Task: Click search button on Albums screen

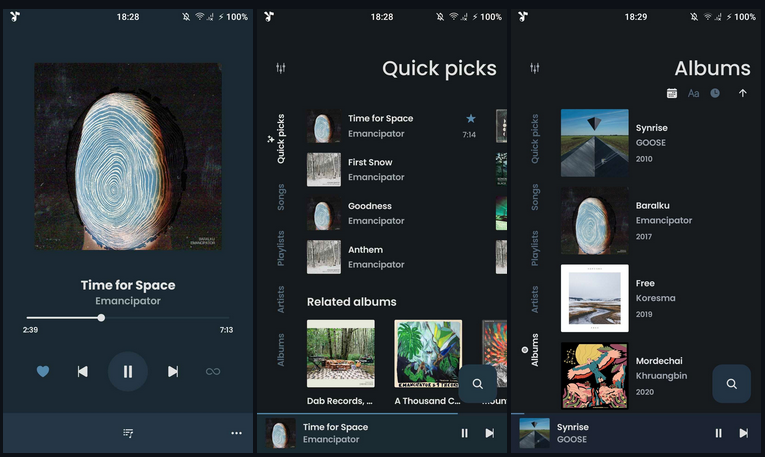Action: pos(731,384)
